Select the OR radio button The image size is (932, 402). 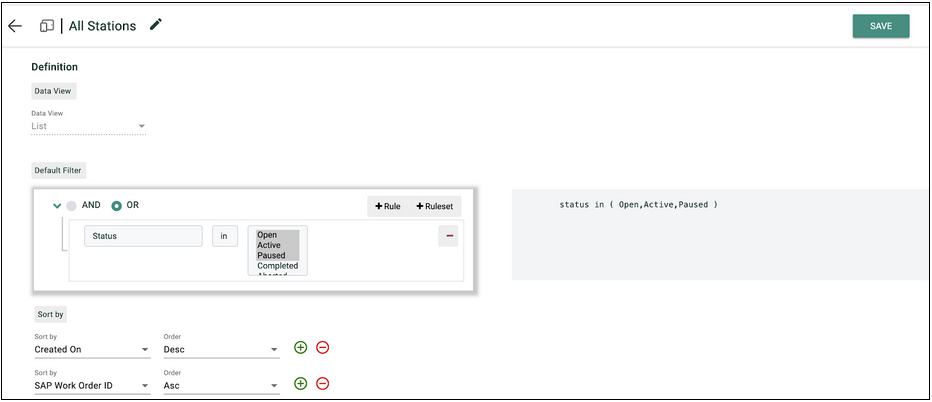(116, 206)
